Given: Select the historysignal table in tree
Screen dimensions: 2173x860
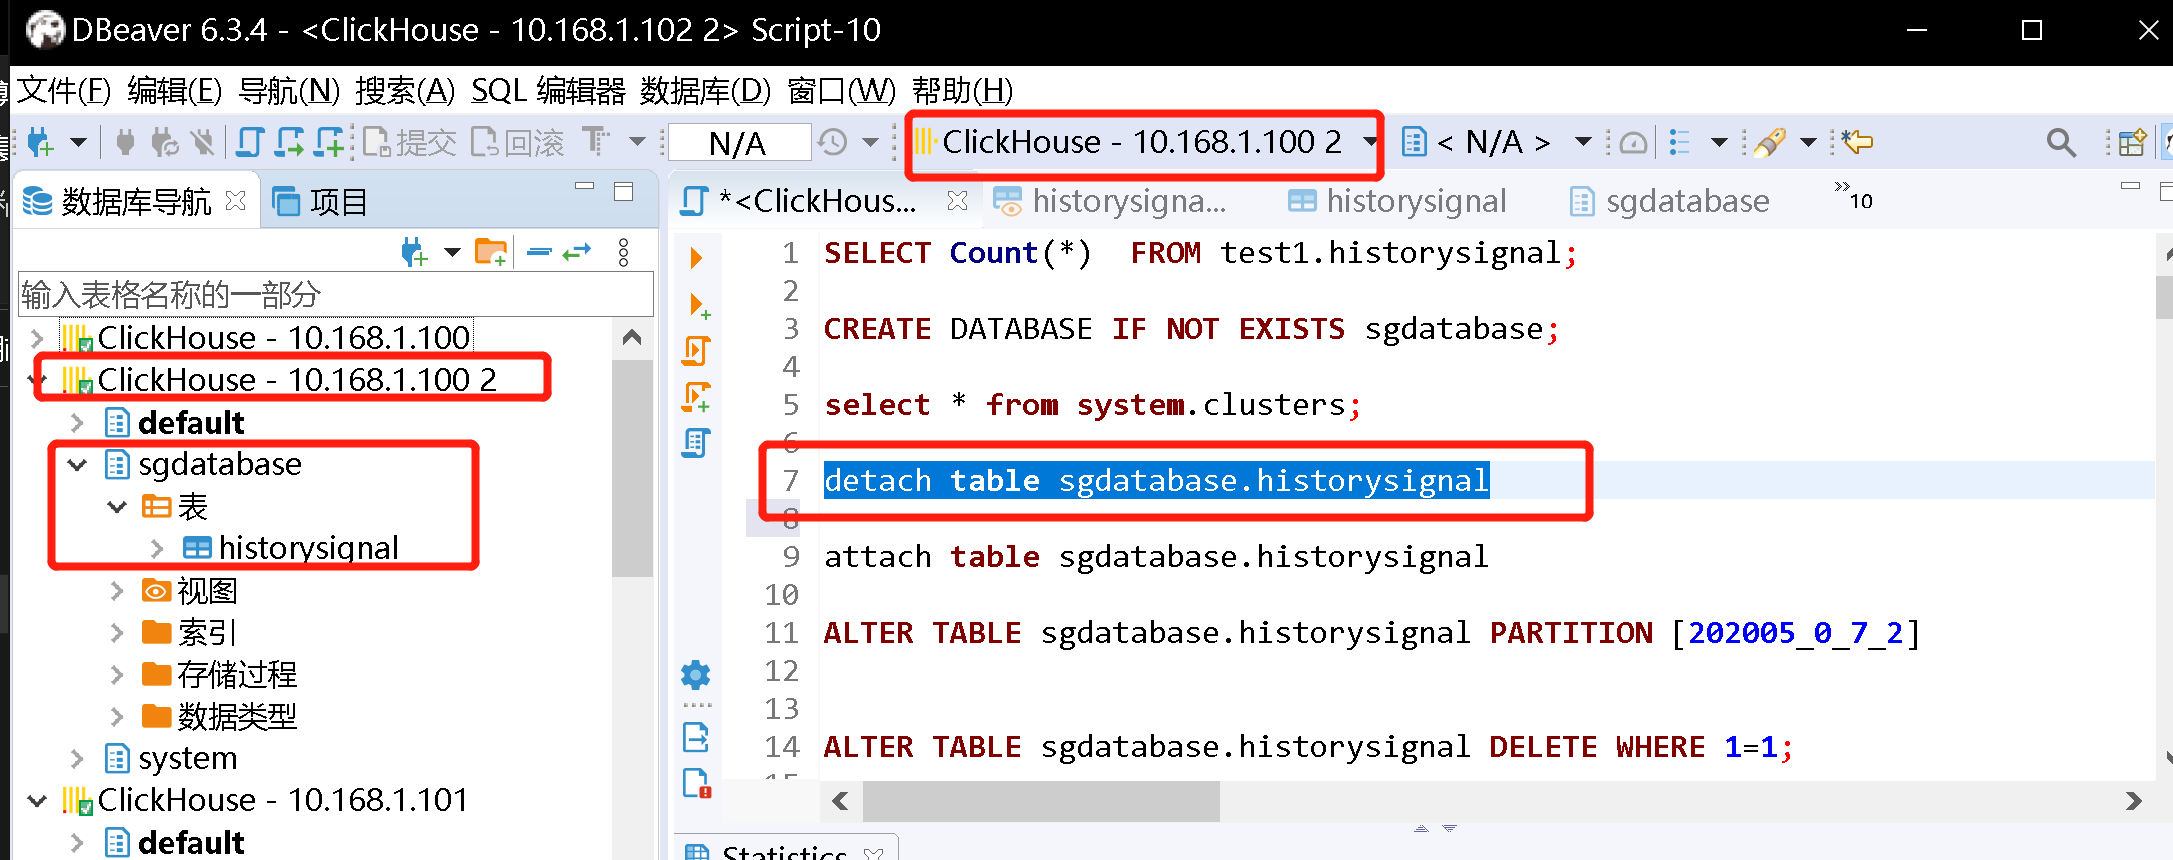Looking at the screenshot, I should coord(308,548).
